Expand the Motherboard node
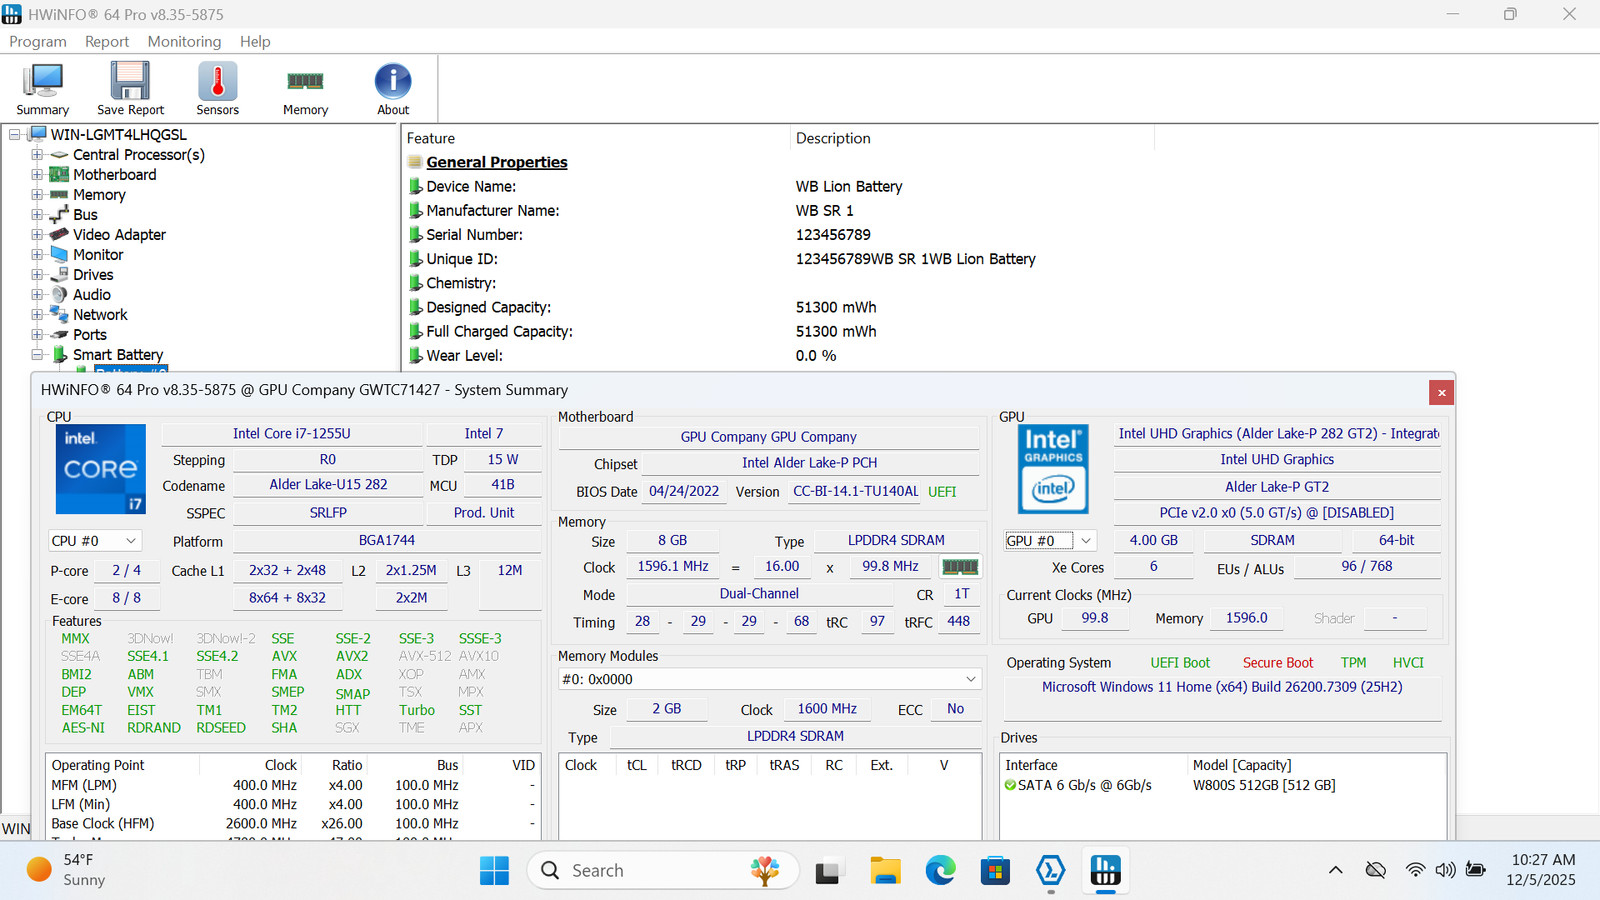The width and height of the screenshot is (1600, 900). coord(37,175)
